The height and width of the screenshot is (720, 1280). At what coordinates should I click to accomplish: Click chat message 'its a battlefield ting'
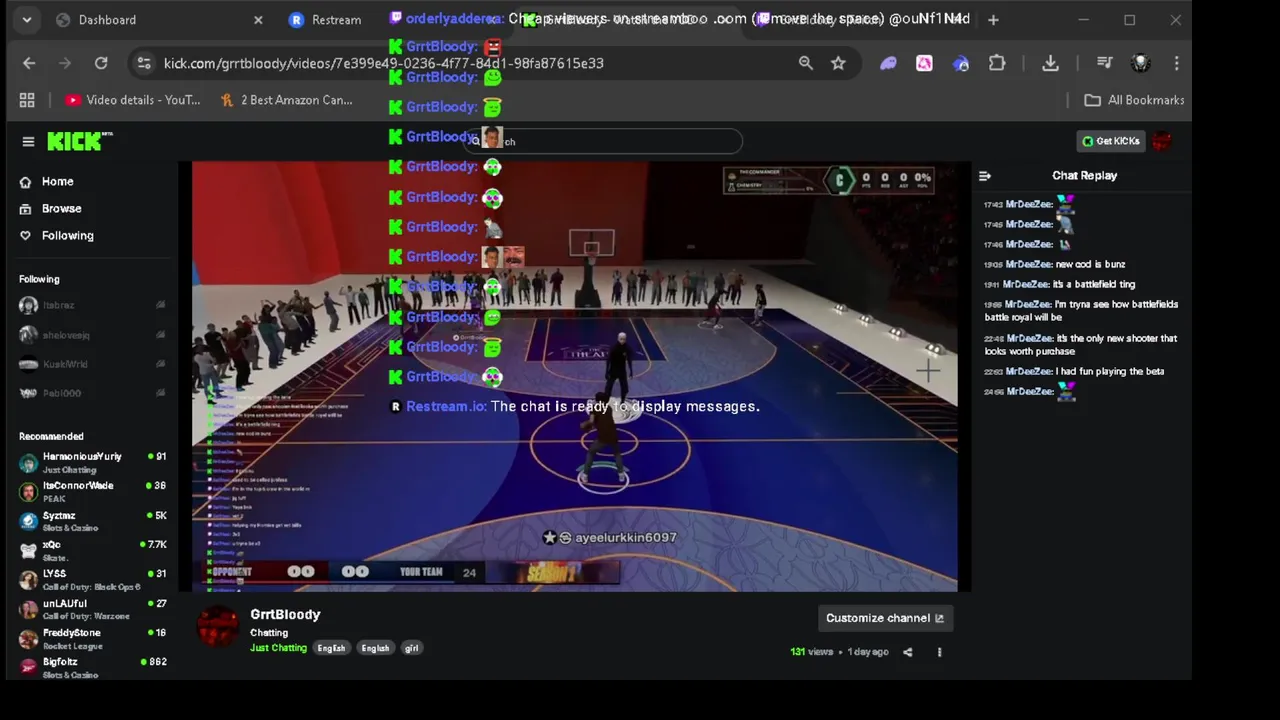[x=1094, y=284]
